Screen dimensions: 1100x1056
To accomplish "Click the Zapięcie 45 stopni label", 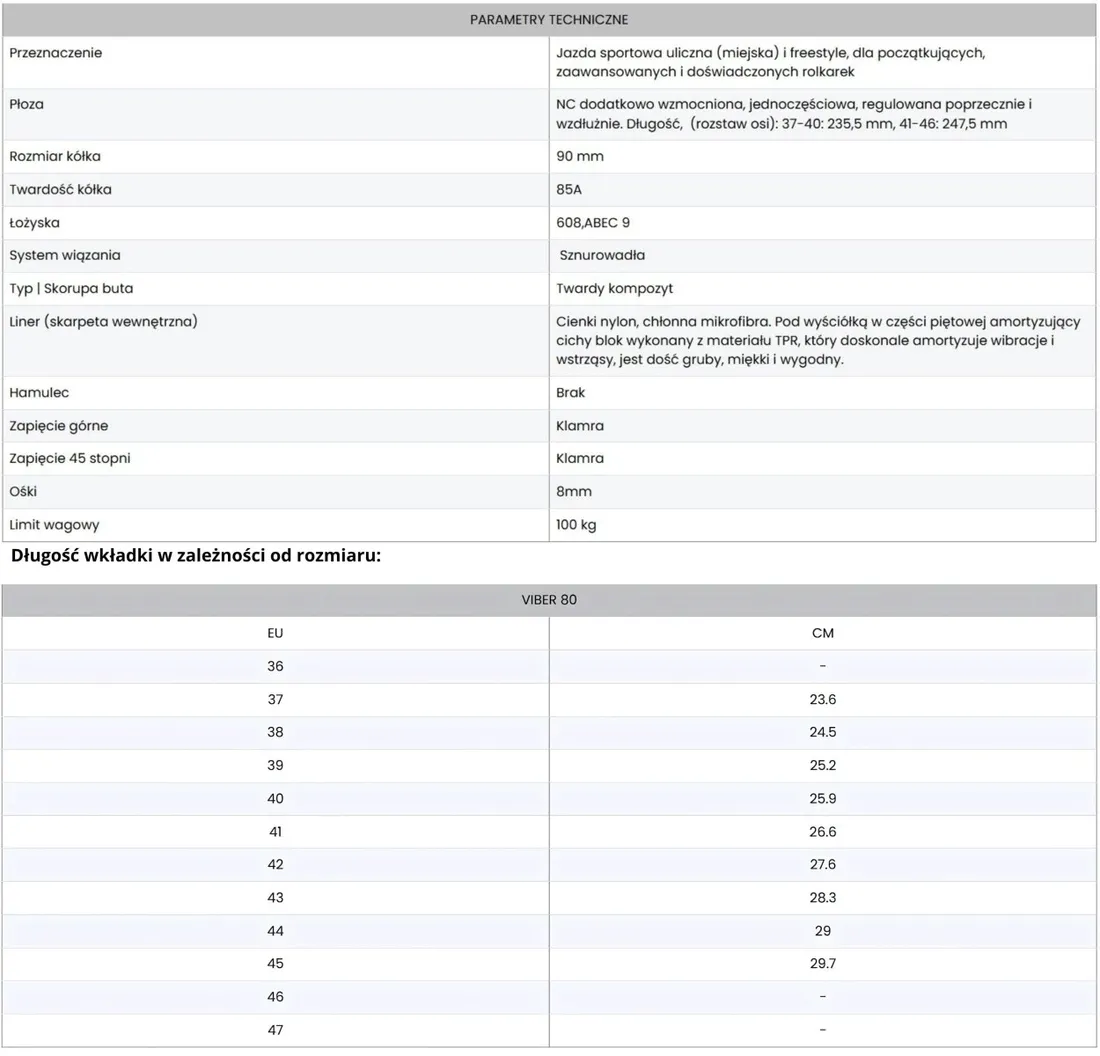I will 69,458.
